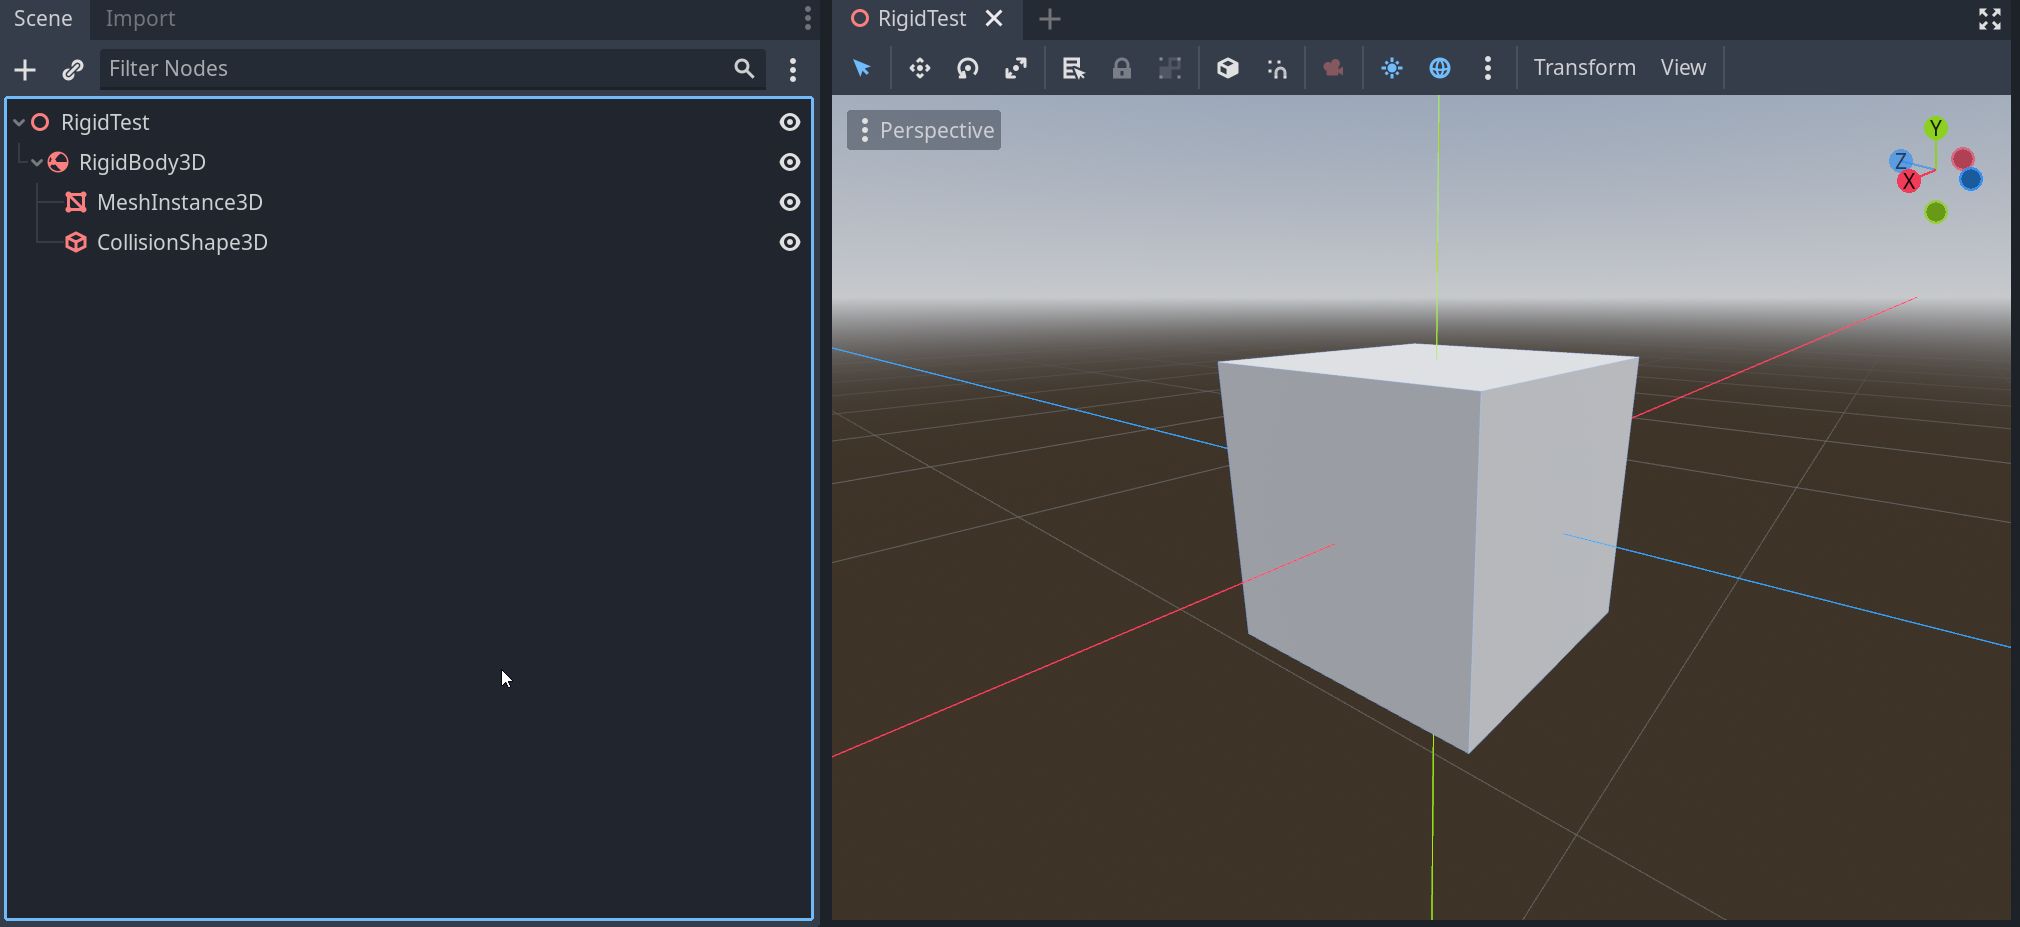This screenshot has width=2020, height=927.
Task: Toggle preview sunlight in viewport toolbar
Action: pos(1391,68)
